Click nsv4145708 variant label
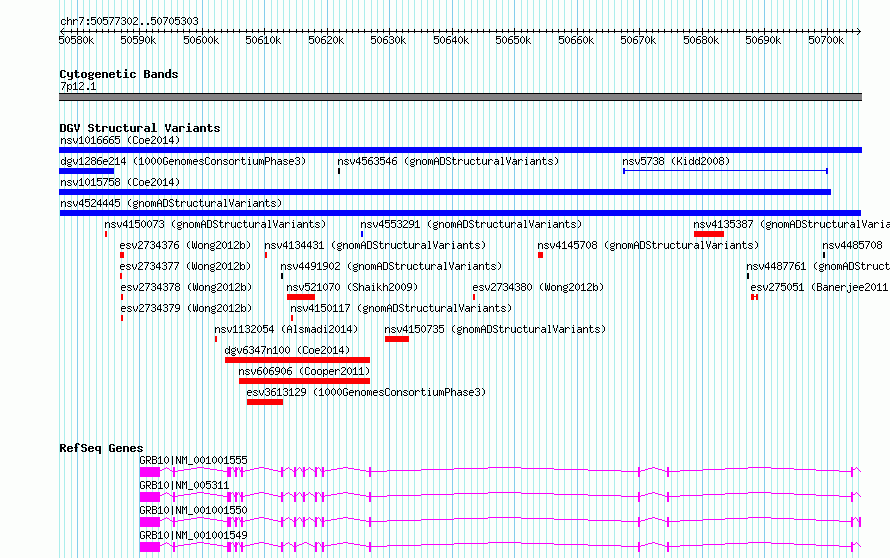 click(x=648, y=245)
